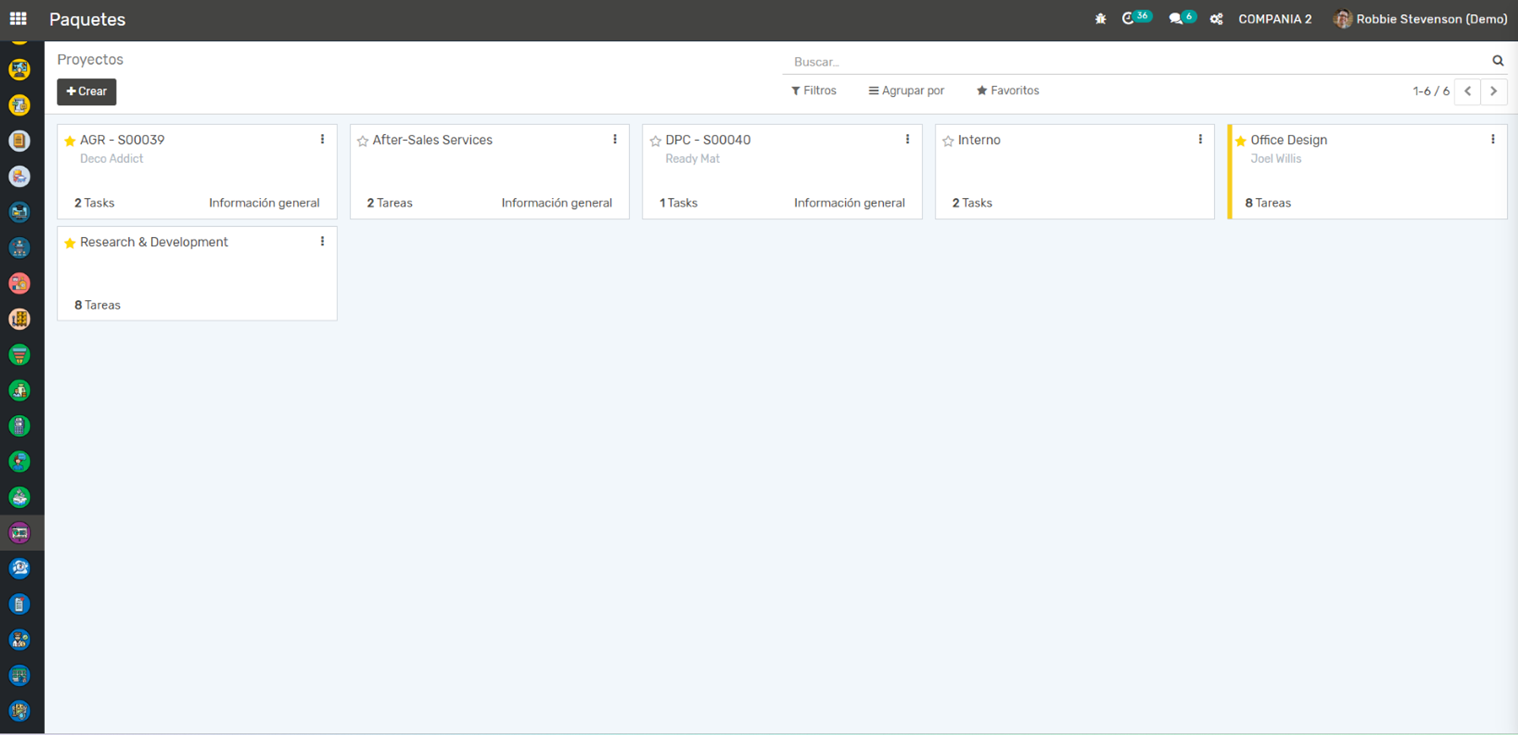Mark After-Sales Services as favorite star

tap(363, 141)
